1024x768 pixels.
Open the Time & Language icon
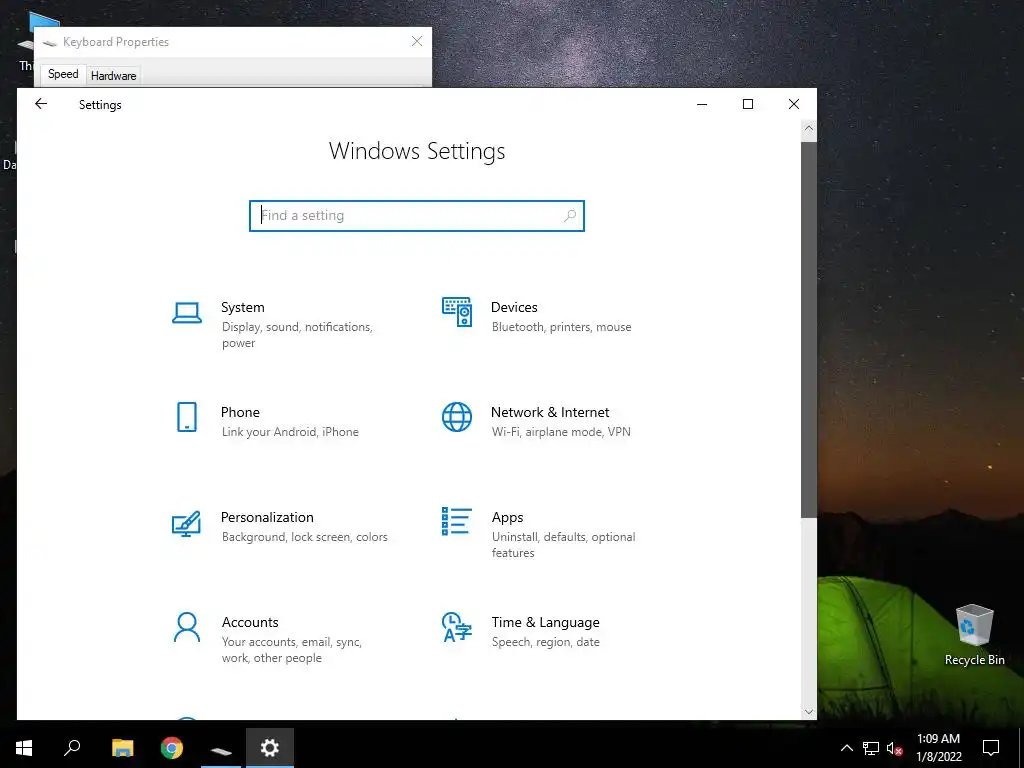(x=456, y=627)
